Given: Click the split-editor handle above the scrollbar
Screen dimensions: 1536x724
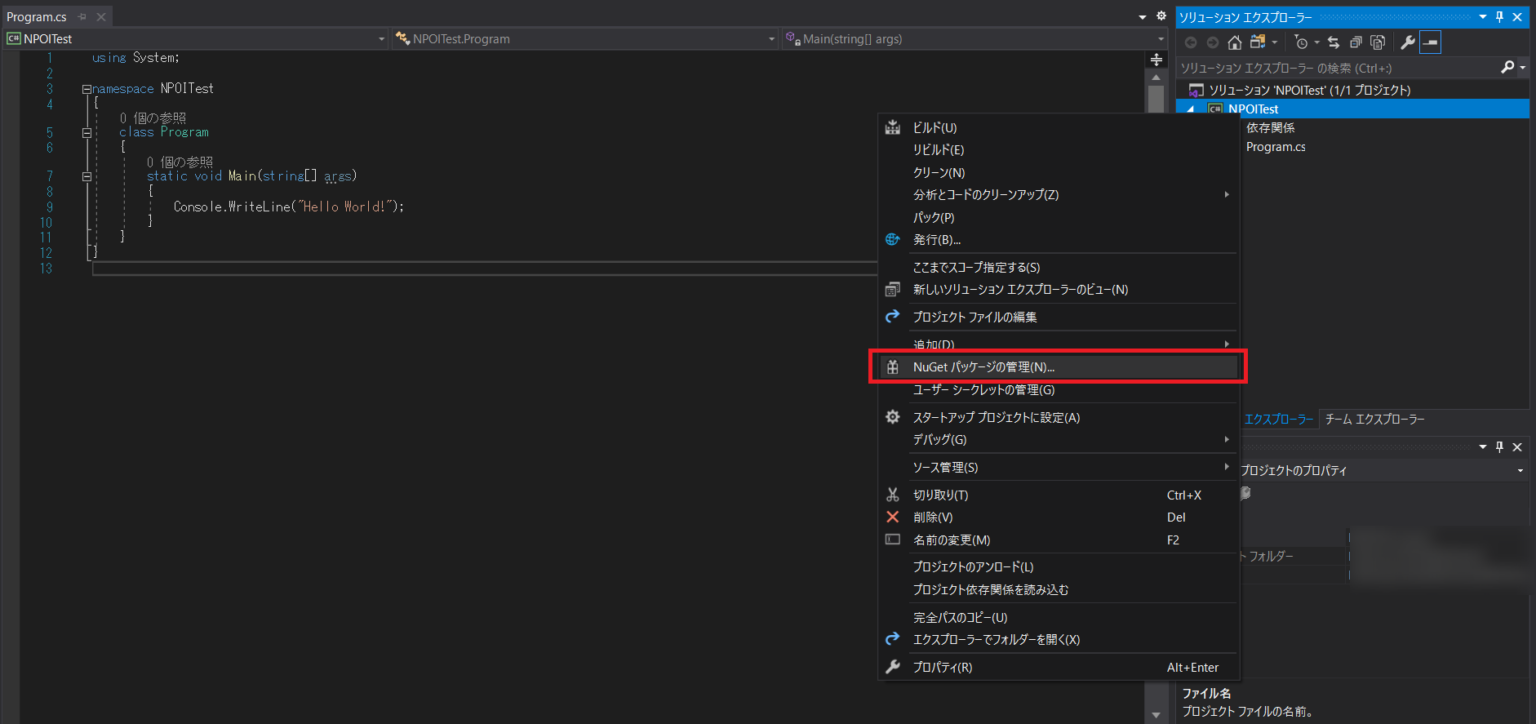Looking at the screenshot, I should pos(1157,60).
